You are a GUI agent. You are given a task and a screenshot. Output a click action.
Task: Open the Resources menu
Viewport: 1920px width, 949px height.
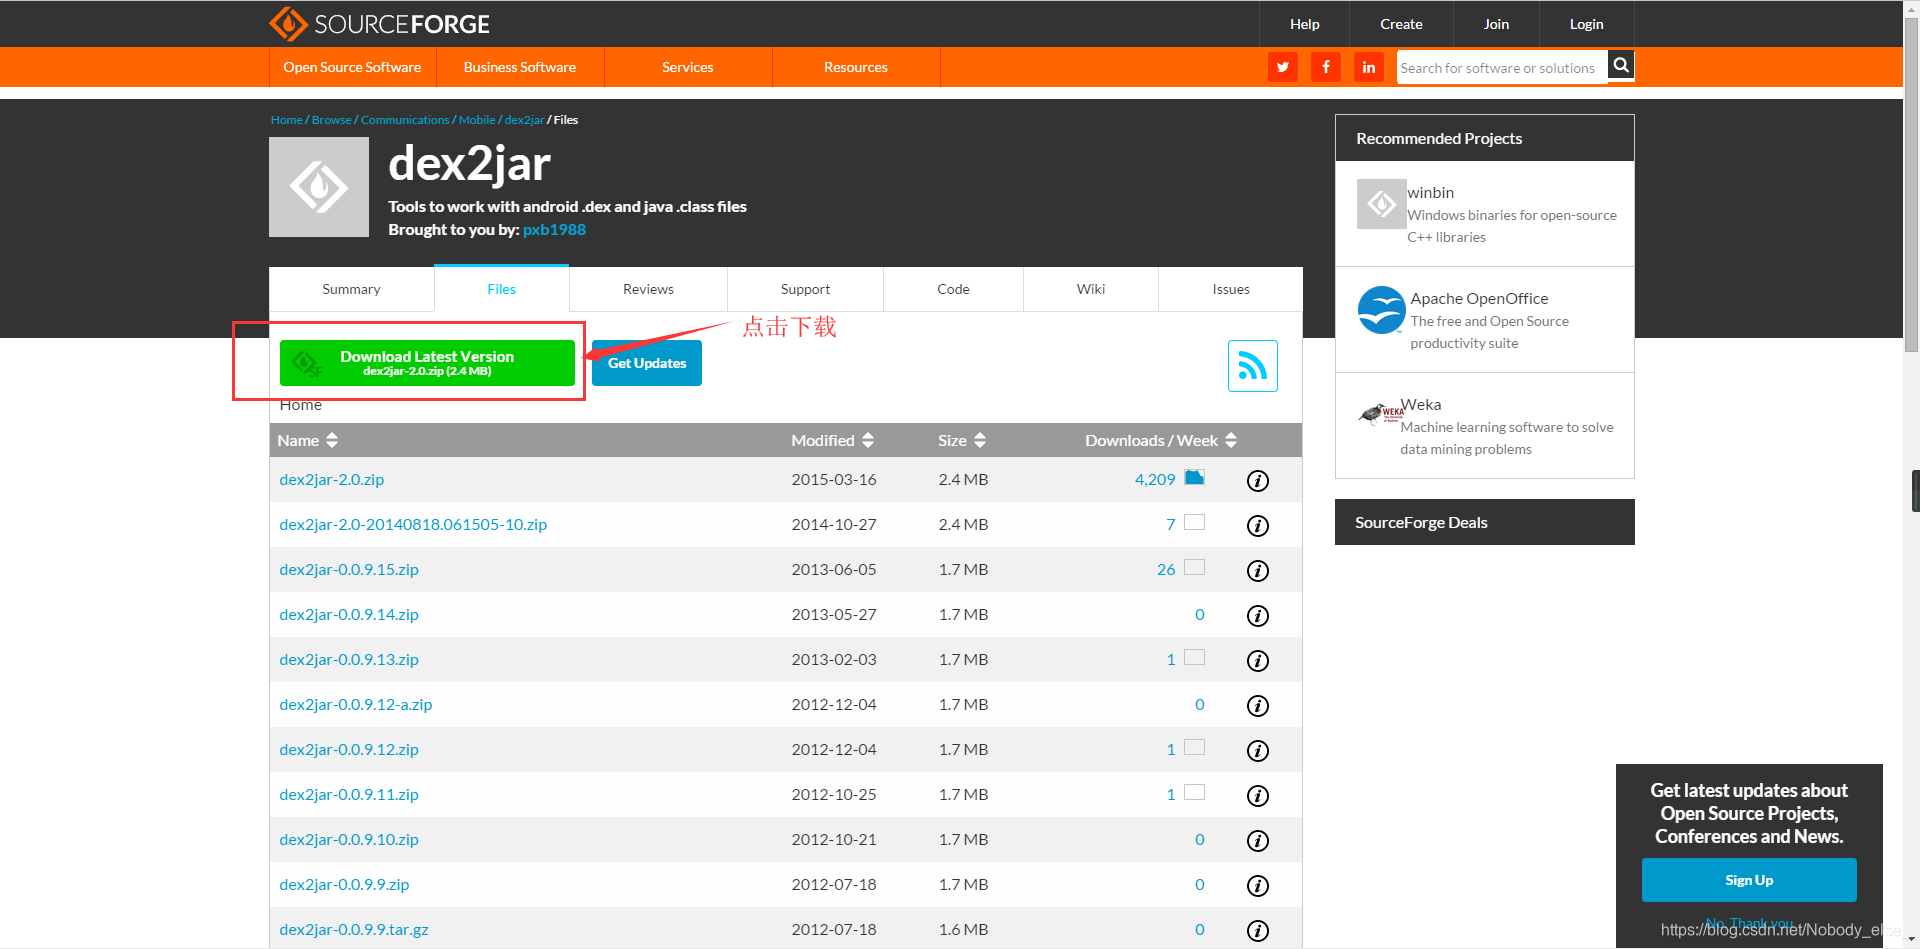coord(856,67)
